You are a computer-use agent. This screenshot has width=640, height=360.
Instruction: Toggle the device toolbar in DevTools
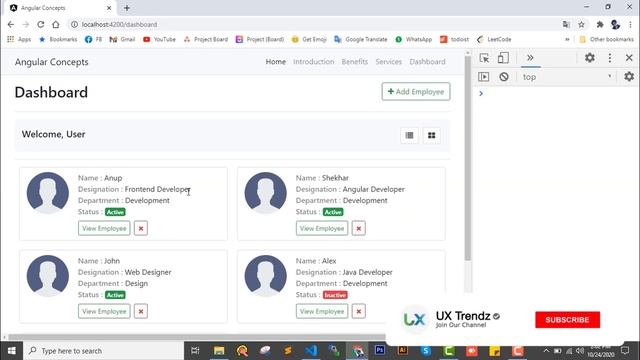coord(503,58)
